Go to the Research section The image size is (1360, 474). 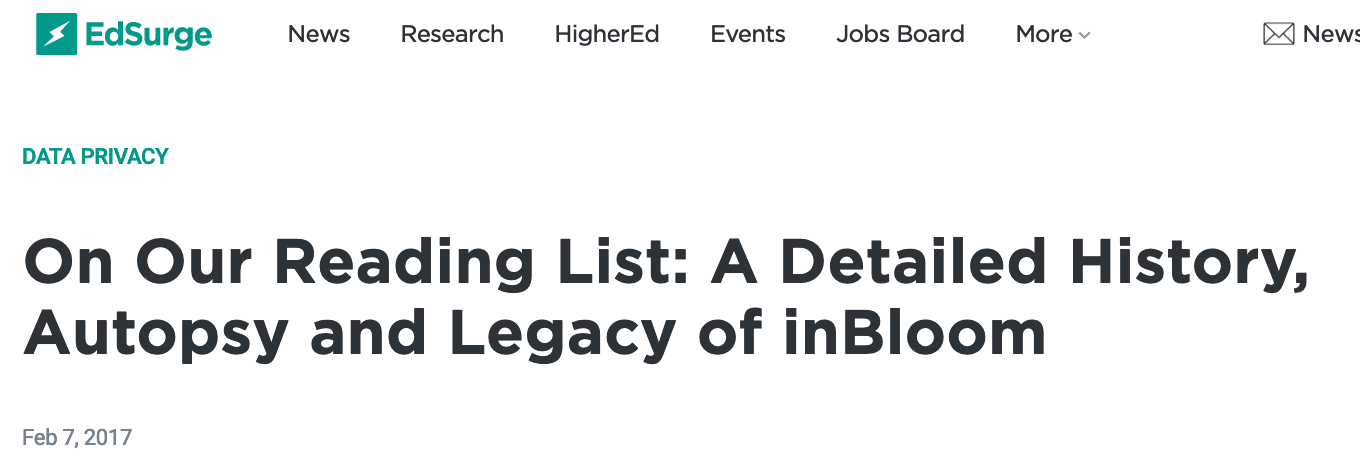452,34
